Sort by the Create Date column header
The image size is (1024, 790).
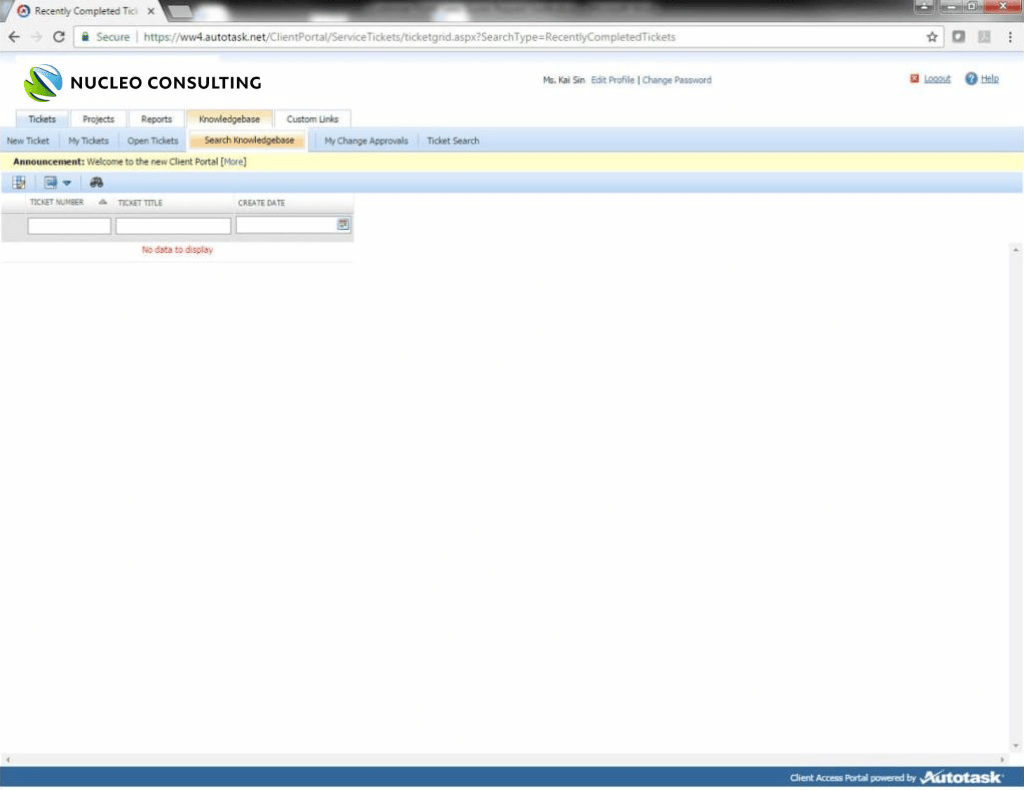click(261, 203)
